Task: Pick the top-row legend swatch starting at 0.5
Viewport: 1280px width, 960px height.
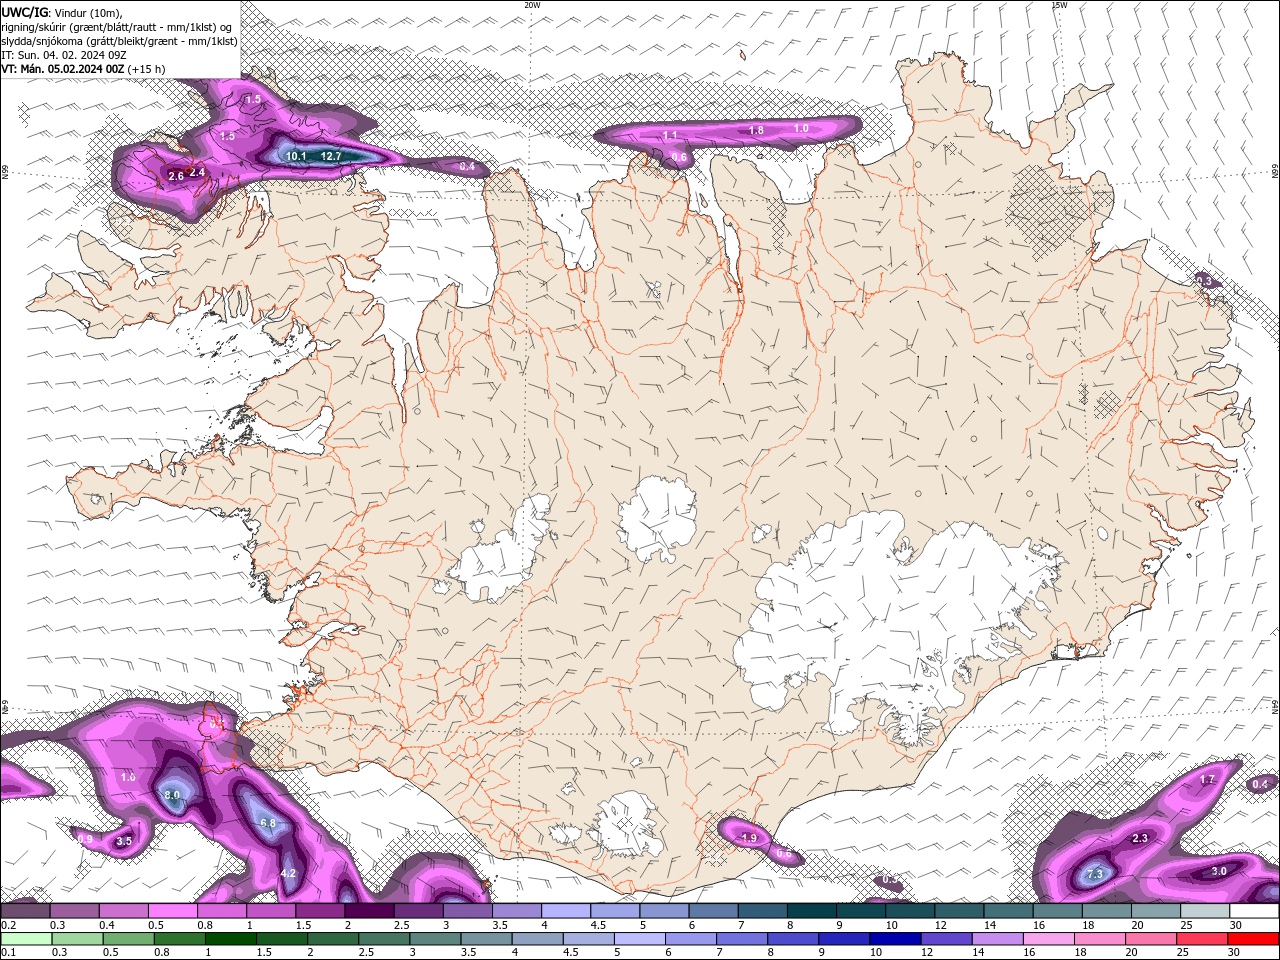Action: click(172, 911)
